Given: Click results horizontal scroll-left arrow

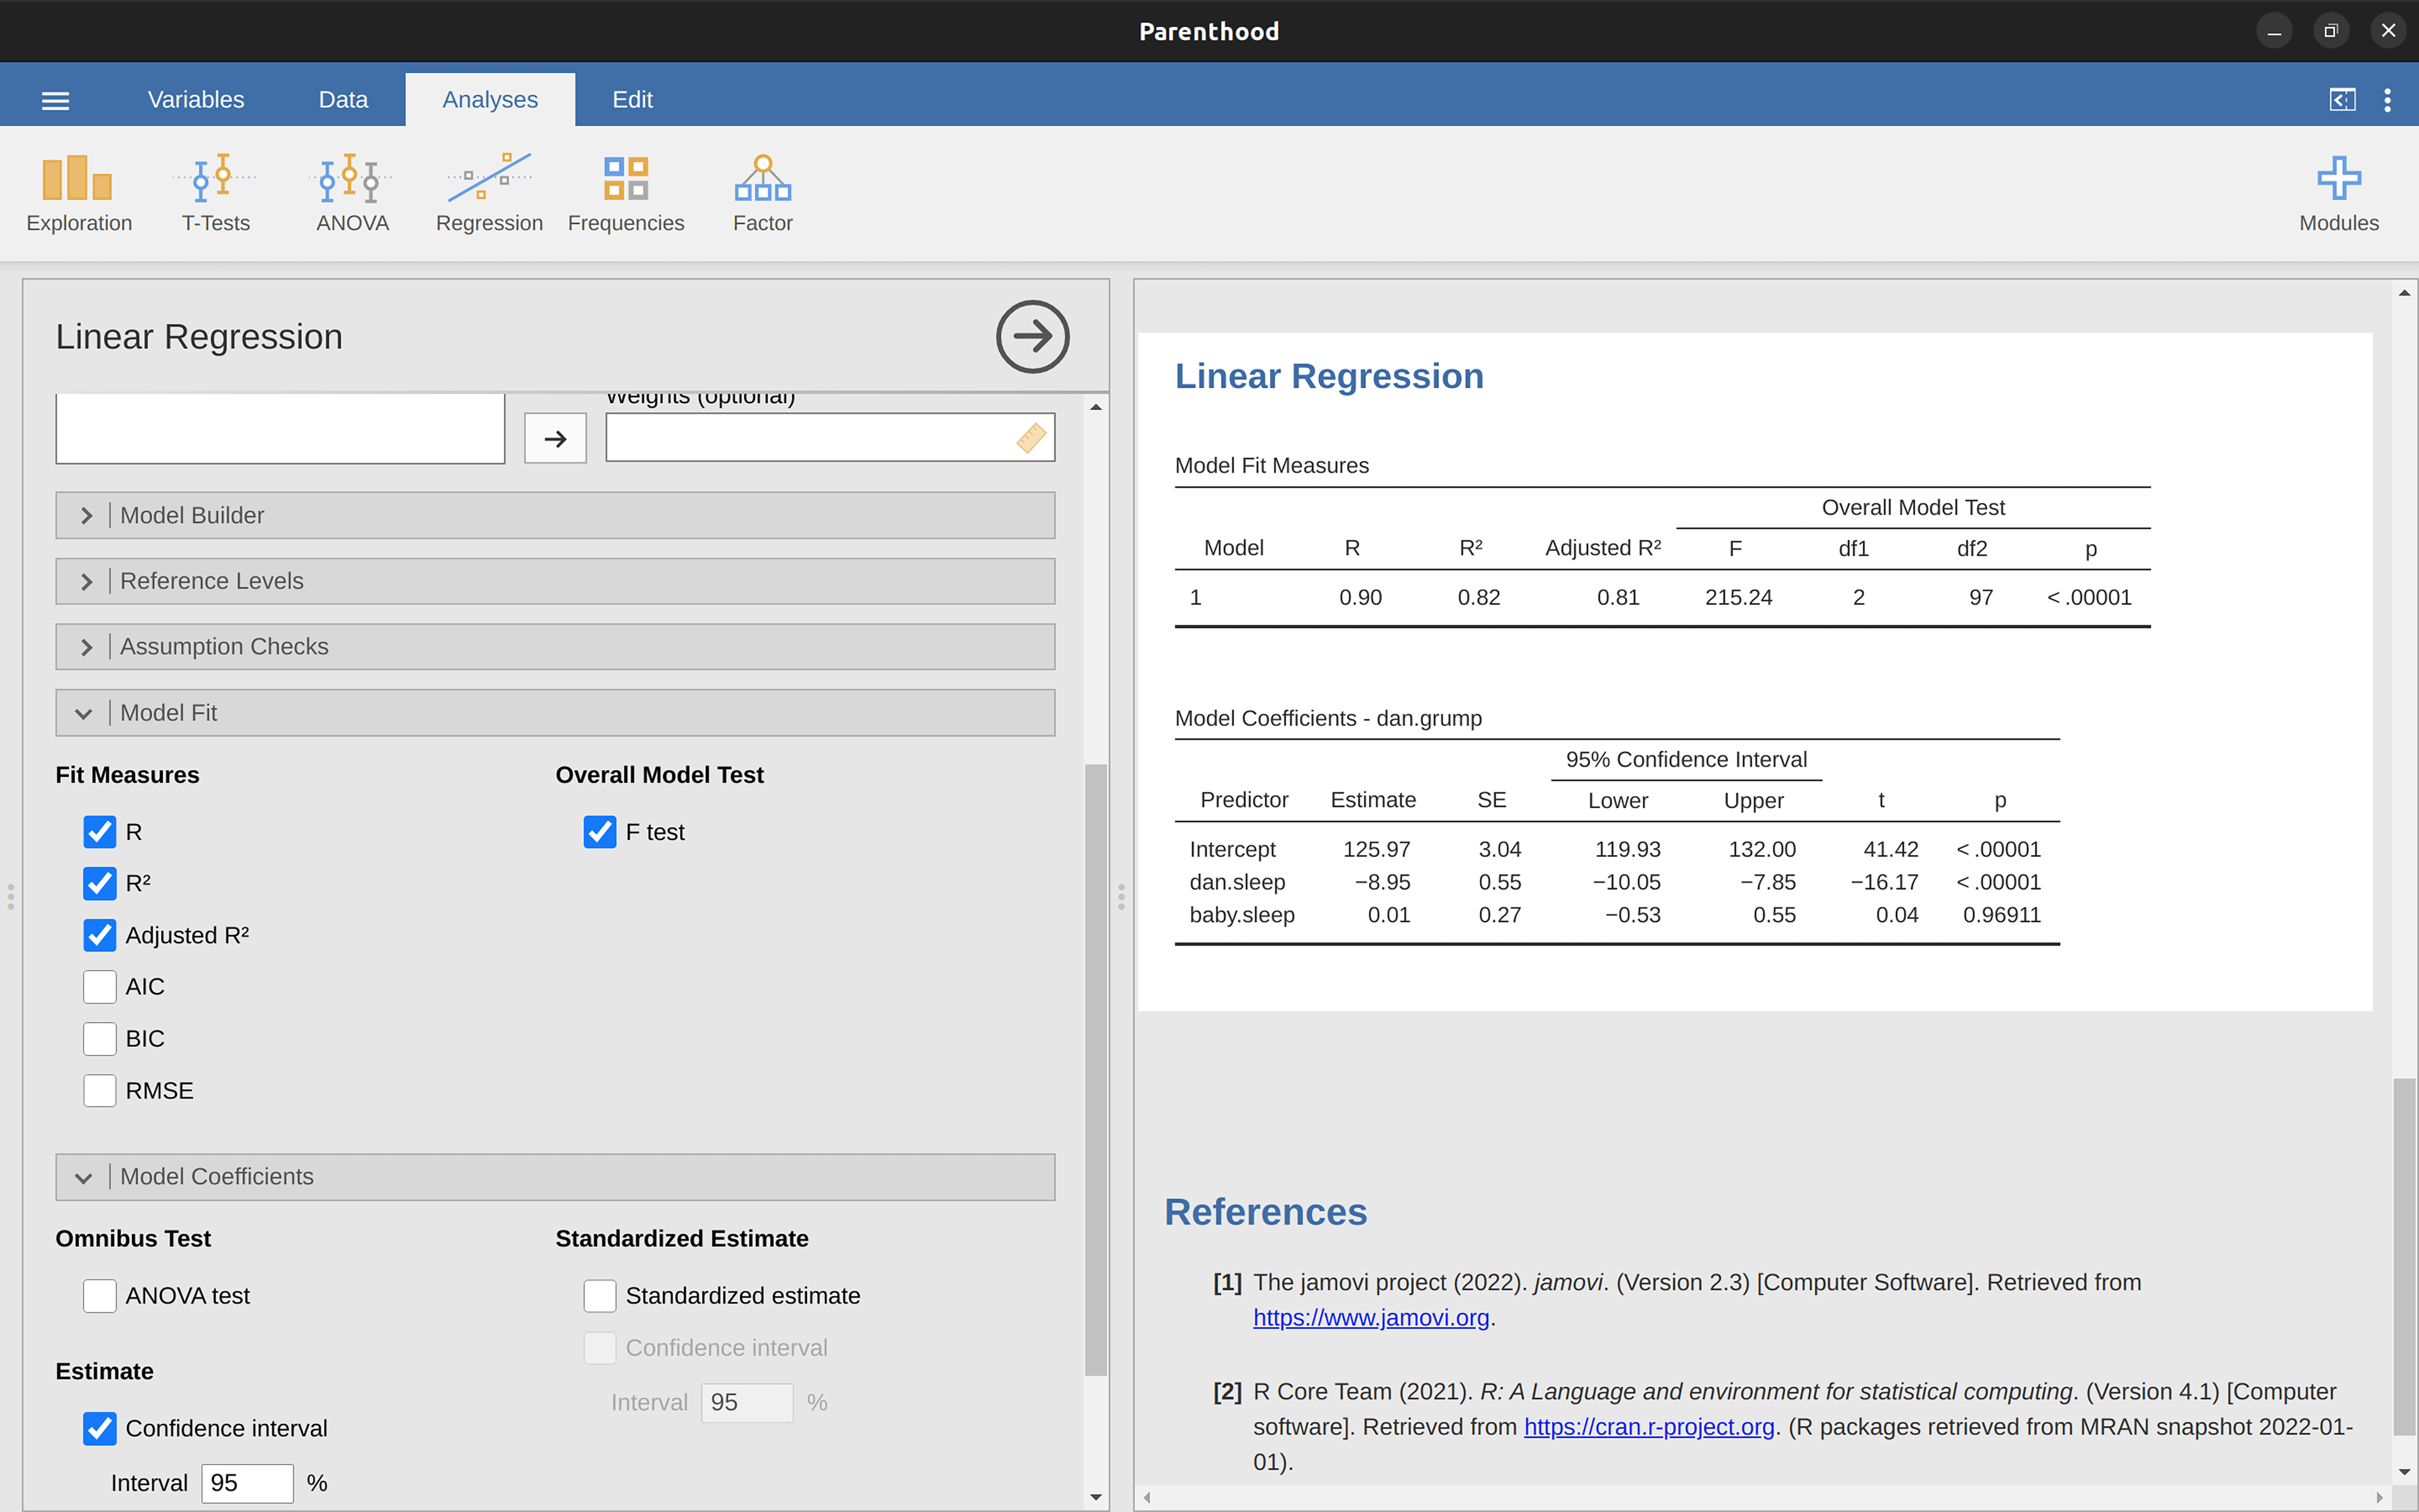Looking at the screenshot, I should click(1147, 1497).
